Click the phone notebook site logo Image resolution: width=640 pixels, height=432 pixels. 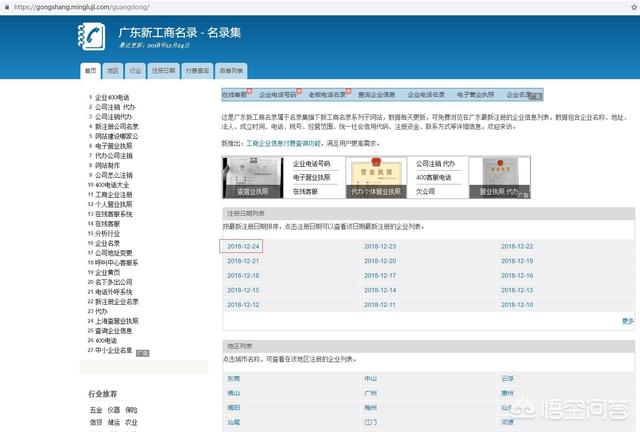point(92,37)
